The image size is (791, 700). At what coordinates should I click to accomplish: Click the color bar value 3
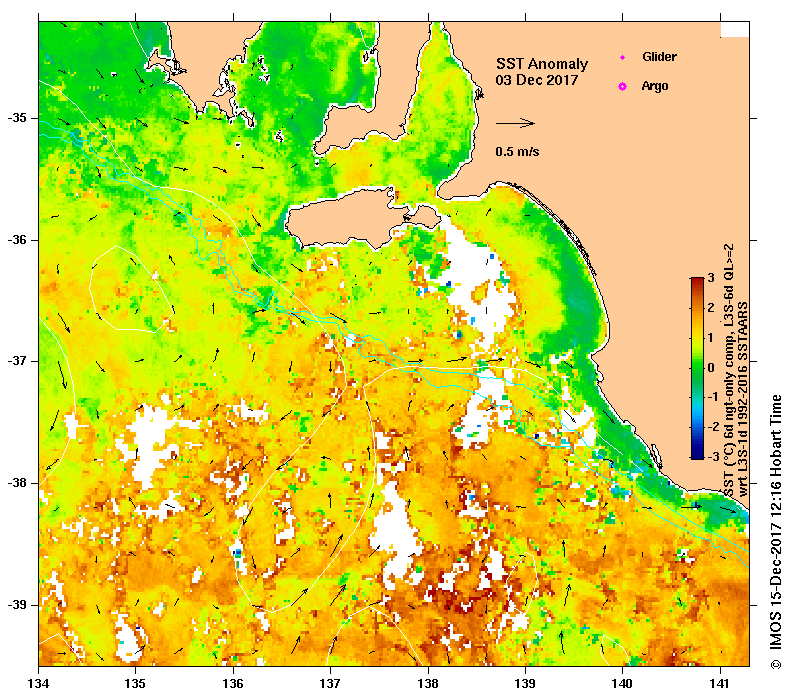(x=711, y=278)
